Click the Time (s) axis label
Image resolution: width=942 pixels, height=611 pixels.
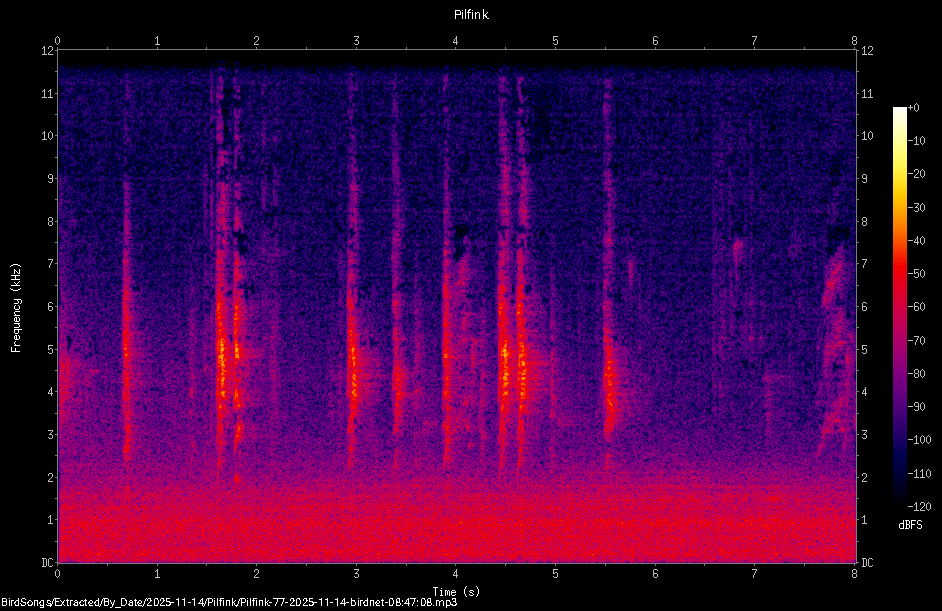(456, 592)
